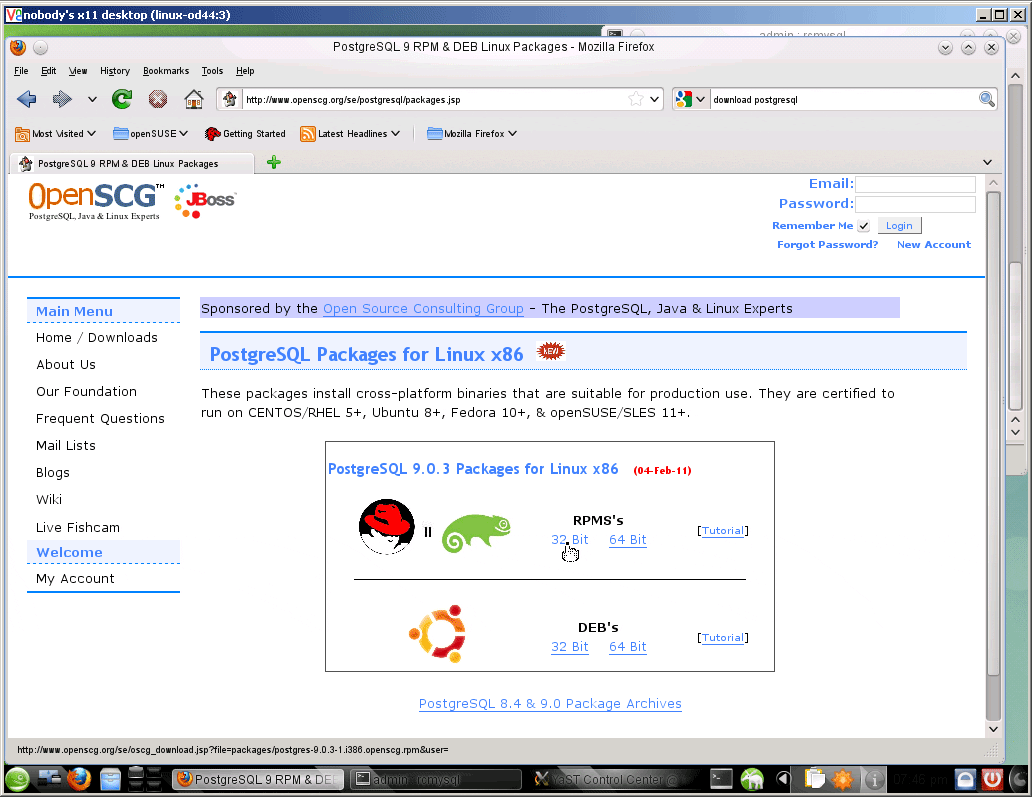Click the search box containing 'download postgresql'

point(844,99)
